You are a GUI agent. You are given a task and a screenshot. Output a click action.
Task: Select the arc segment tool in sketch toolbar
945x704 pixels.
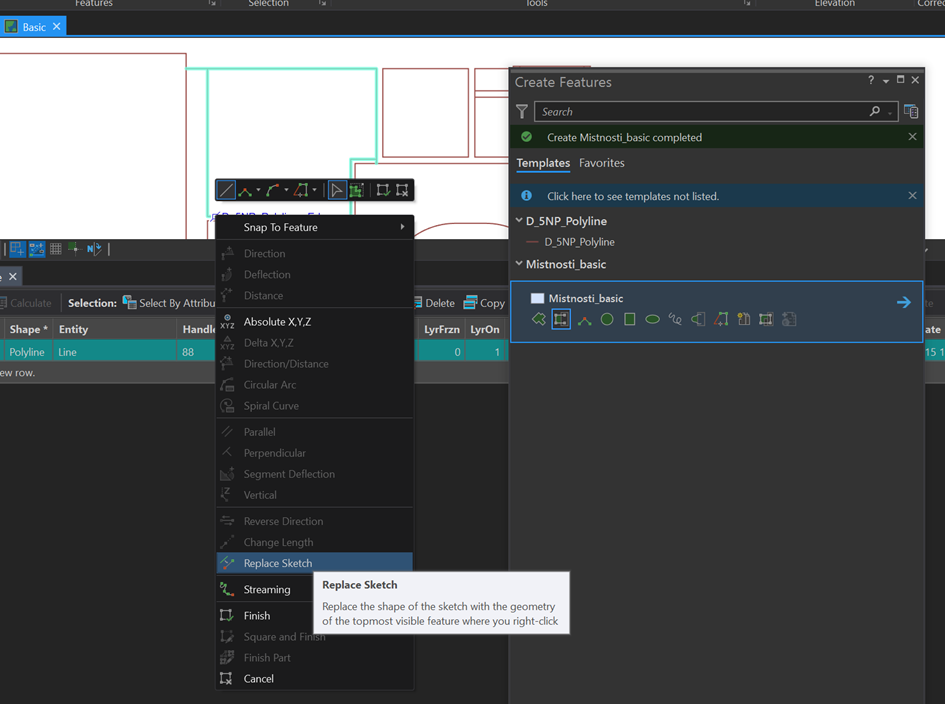272,190
